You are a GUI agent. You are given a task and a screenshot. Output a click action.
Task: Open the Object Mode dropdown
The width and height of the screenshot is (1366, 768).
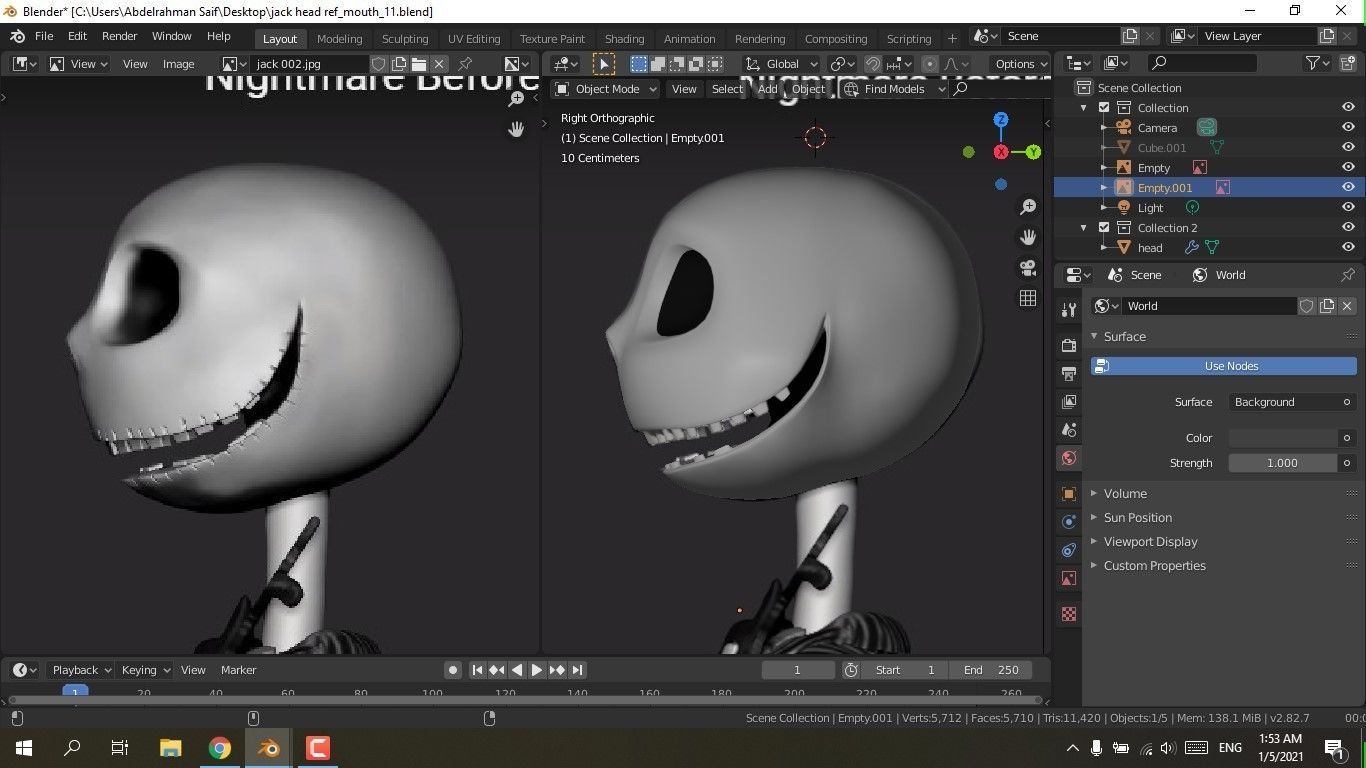(606, 89)
